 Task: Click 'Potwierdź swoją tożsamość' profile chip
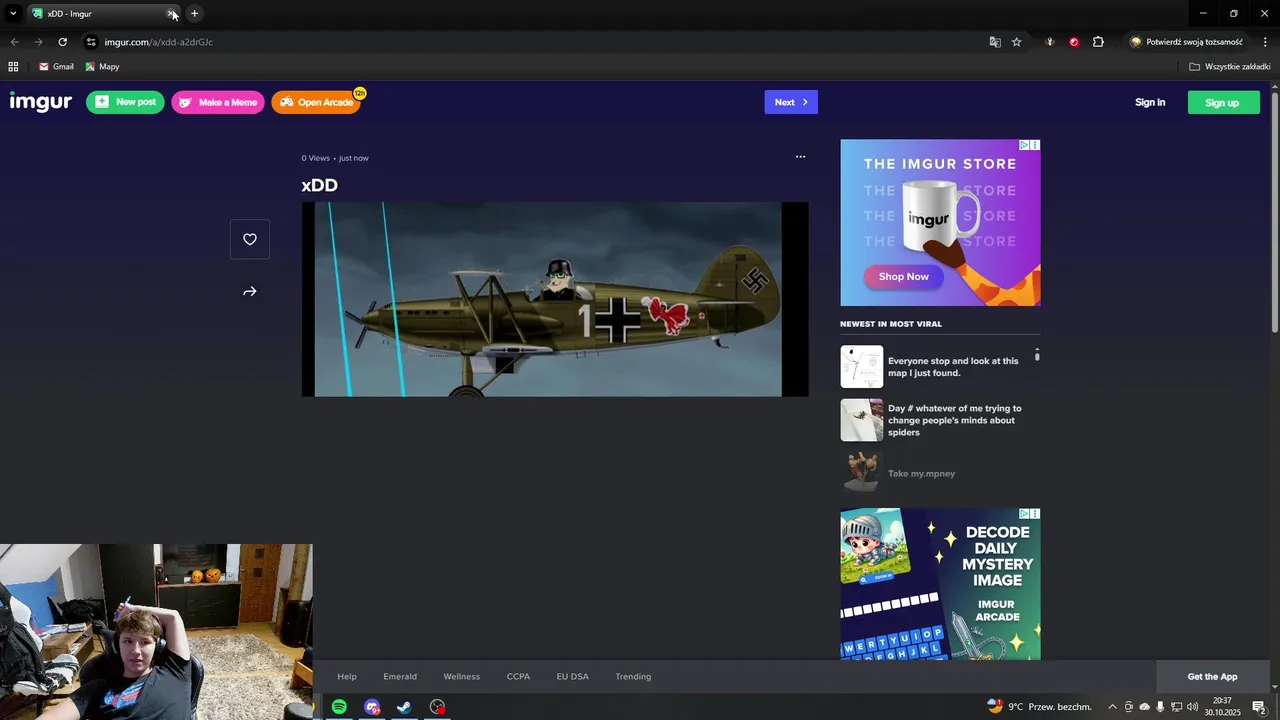[x=1187, y=42]
